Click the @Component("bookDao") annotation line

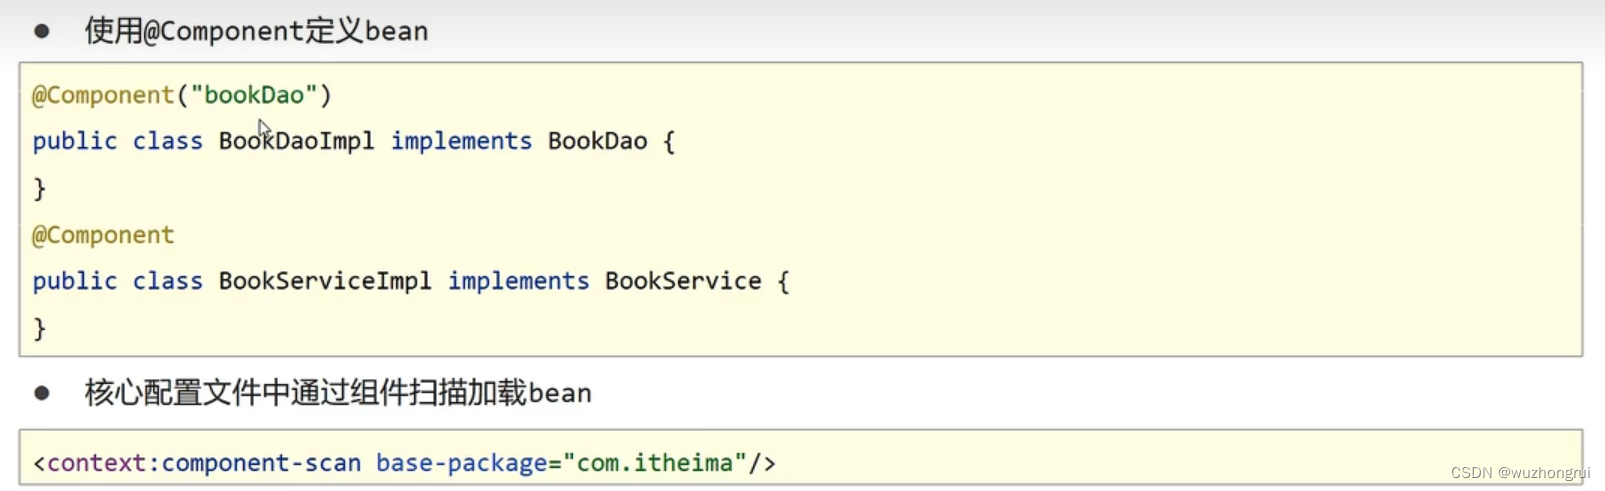181,95
